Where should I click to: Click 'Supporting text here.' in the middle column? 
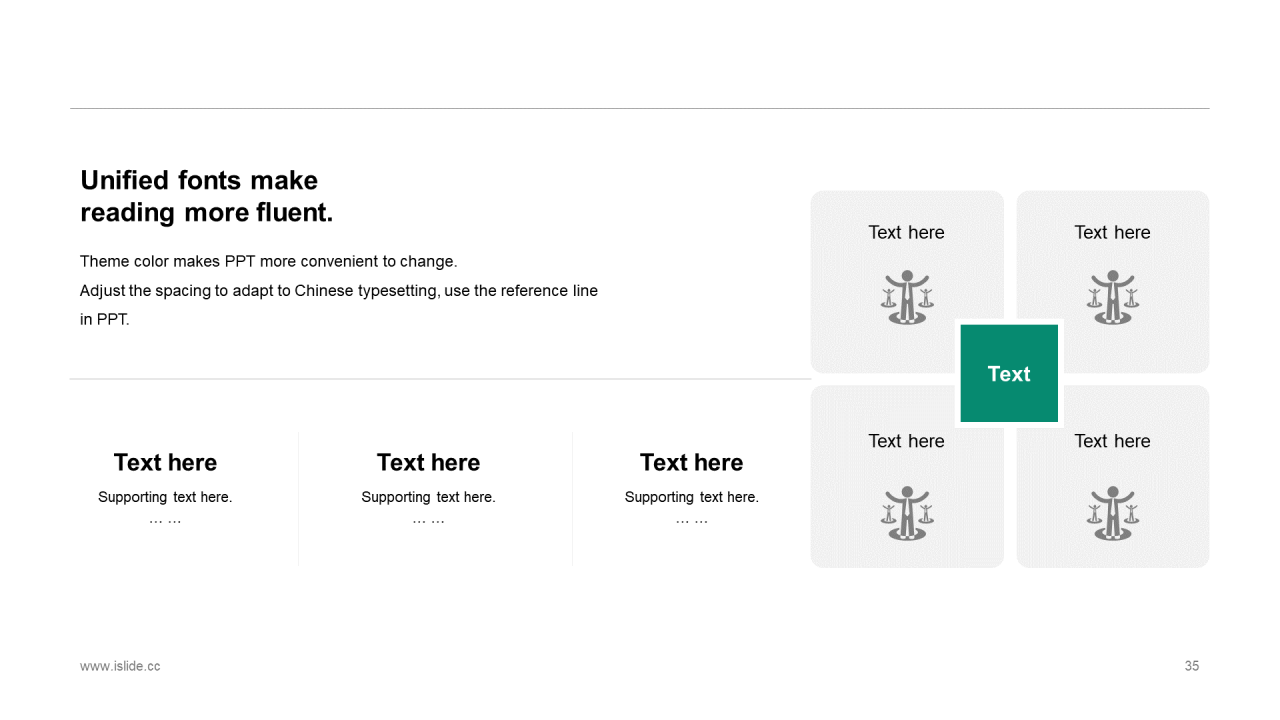[x=428, y=497]
